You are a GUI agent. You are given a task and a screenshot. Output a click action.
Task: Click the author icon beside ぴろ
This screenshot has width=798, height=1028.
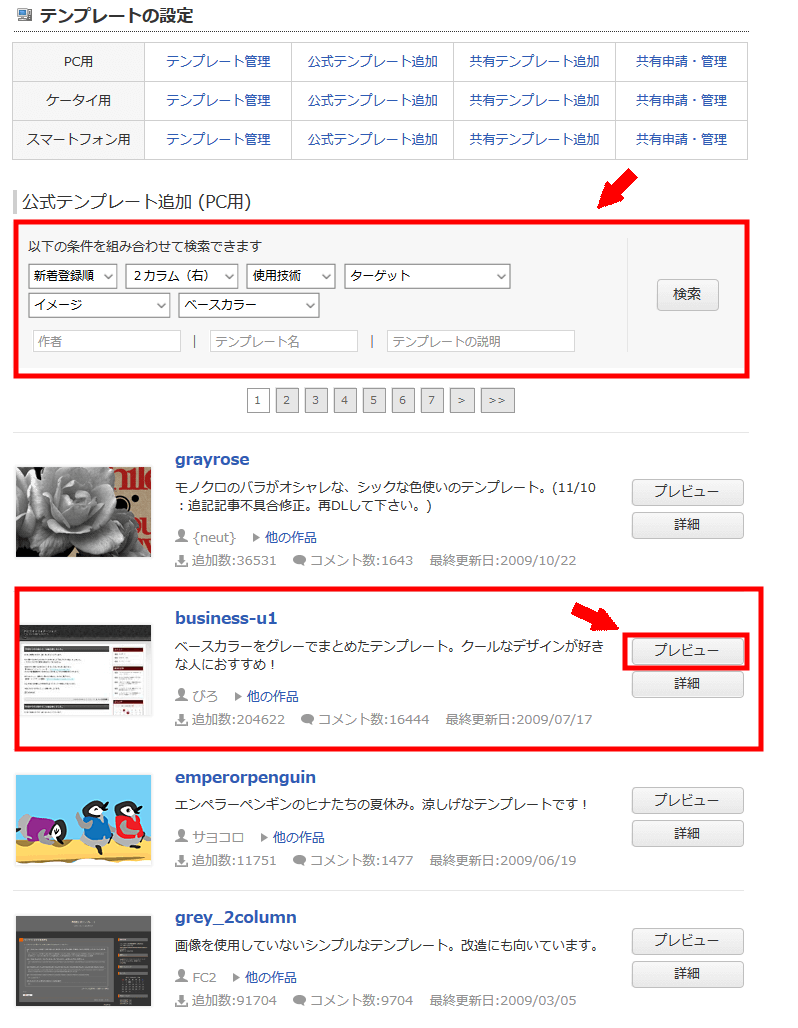point(182,694)
